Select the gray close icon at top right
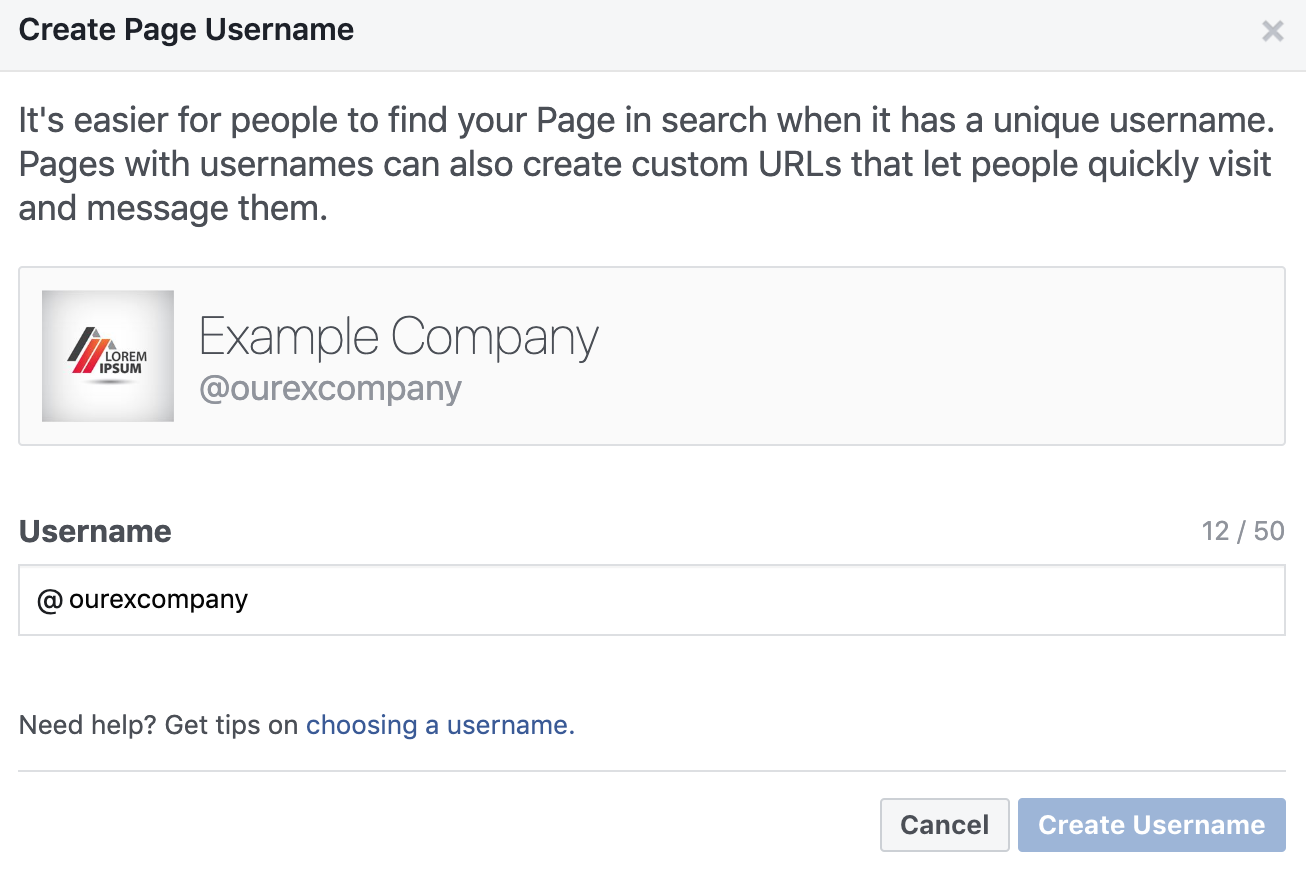 tap(1272, 31)
